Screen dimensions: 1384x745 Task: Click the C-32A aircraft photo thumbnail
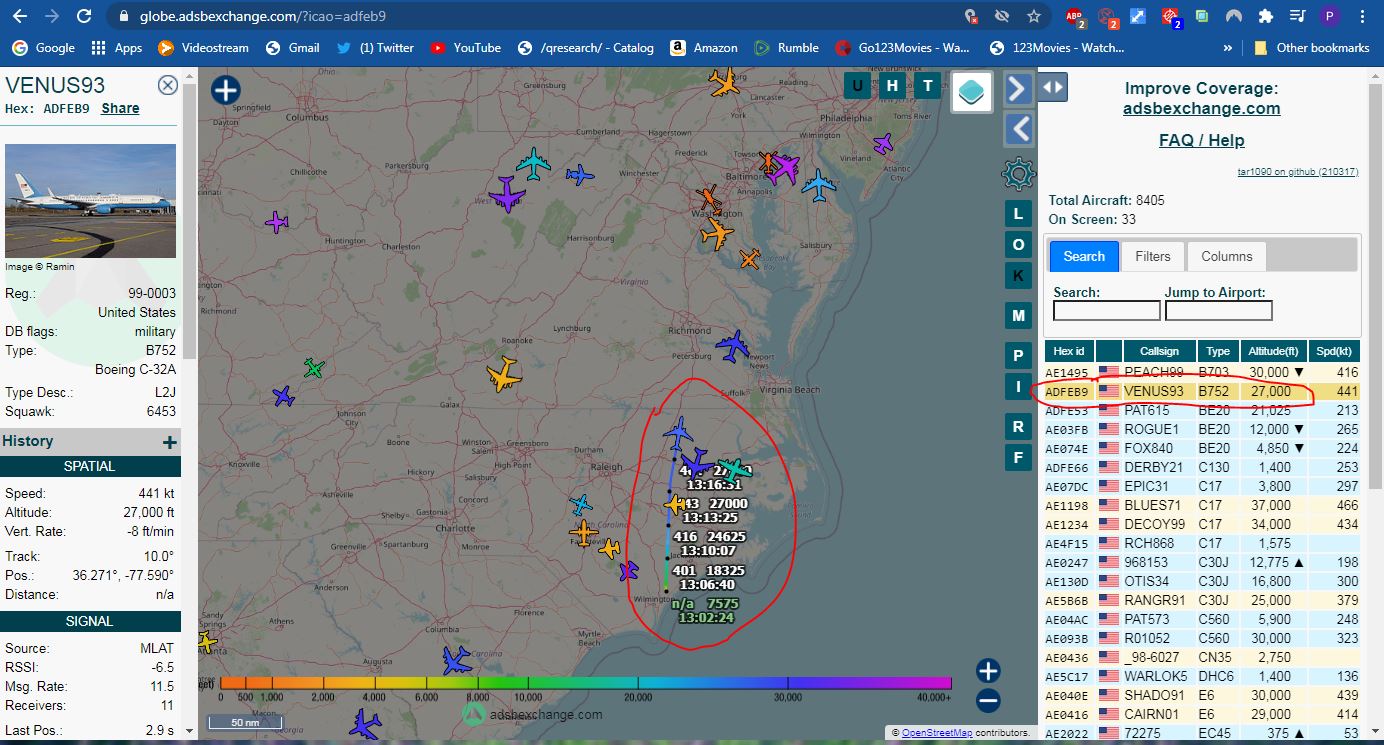coord(90,201)
